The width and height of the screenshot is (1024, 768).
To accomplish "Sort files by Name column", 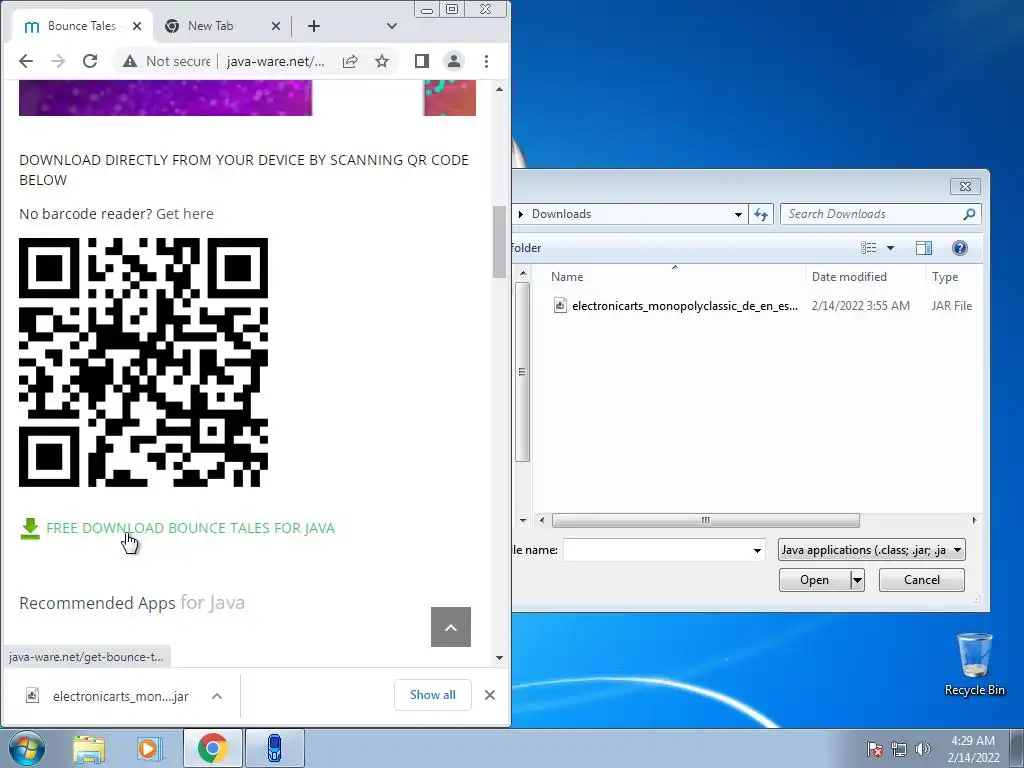I will [675, 277].
